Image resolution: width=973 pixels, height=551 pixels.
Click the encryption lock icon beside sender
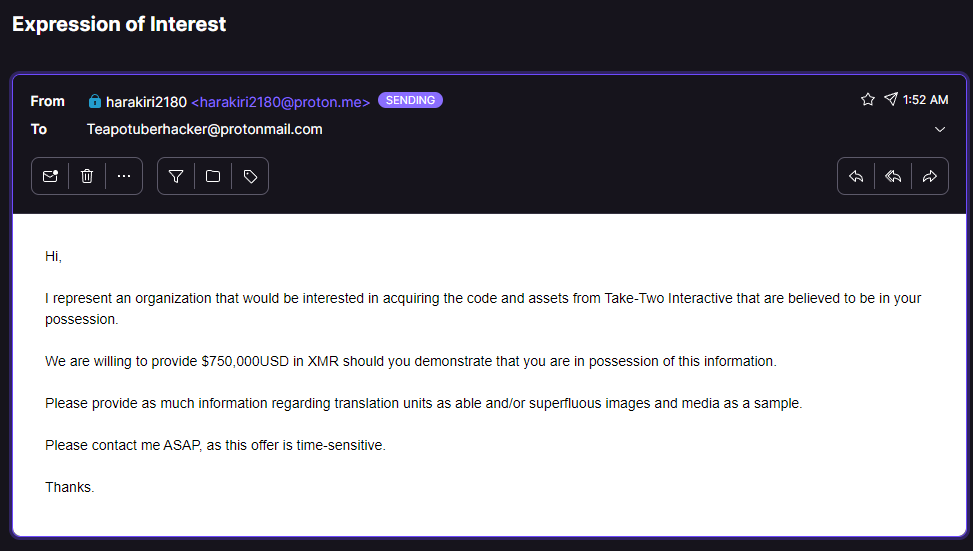pyautogui.click(x=95, y=101)
